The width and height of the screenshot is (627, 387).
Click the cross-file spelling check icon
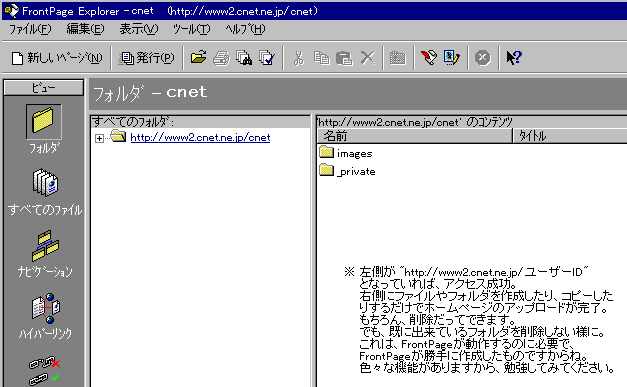pos(267,58)
